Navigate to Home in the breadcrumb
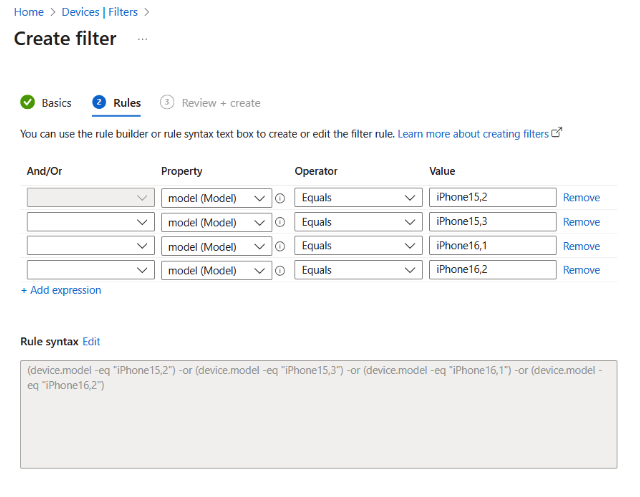This screenshot has height=497, width=640. click(28, 12)
